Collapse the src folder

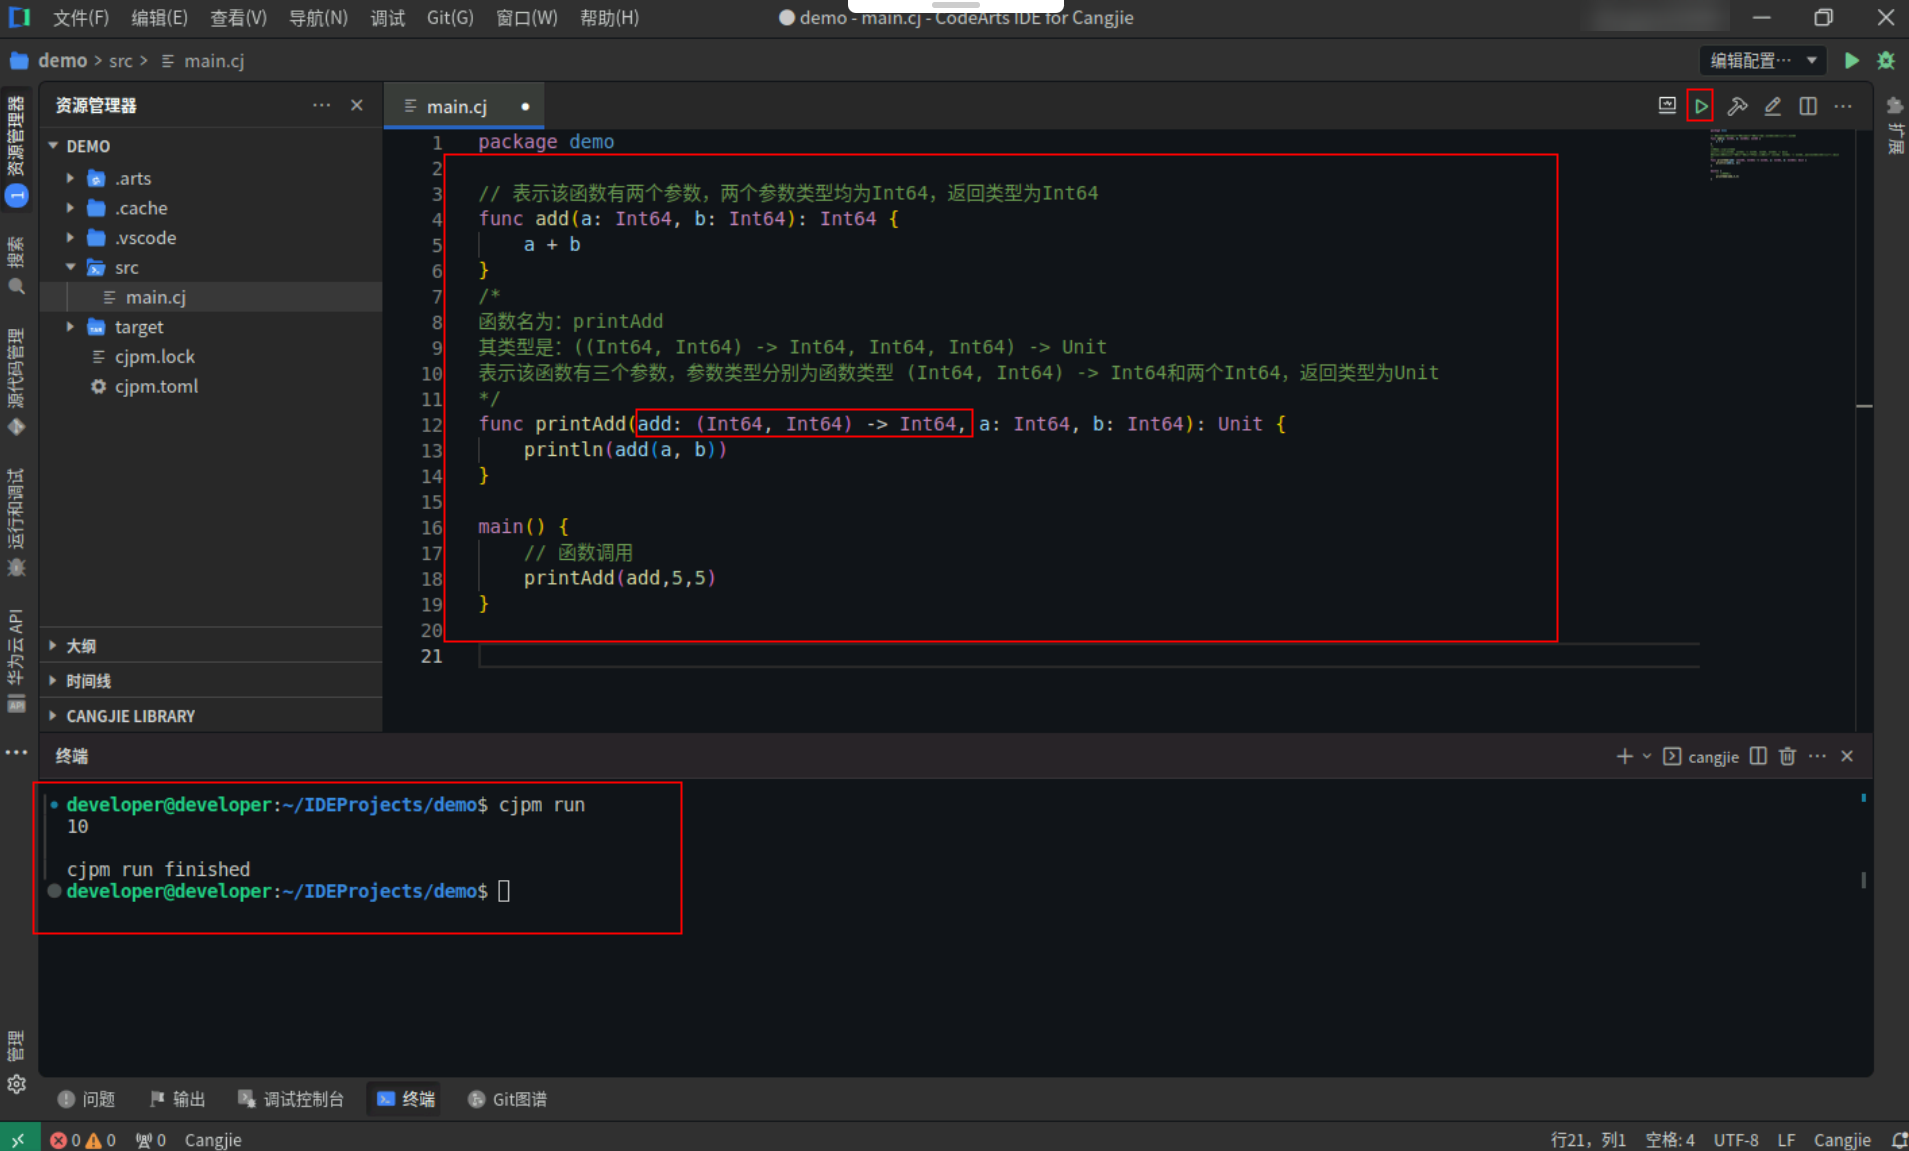point(70,267)
